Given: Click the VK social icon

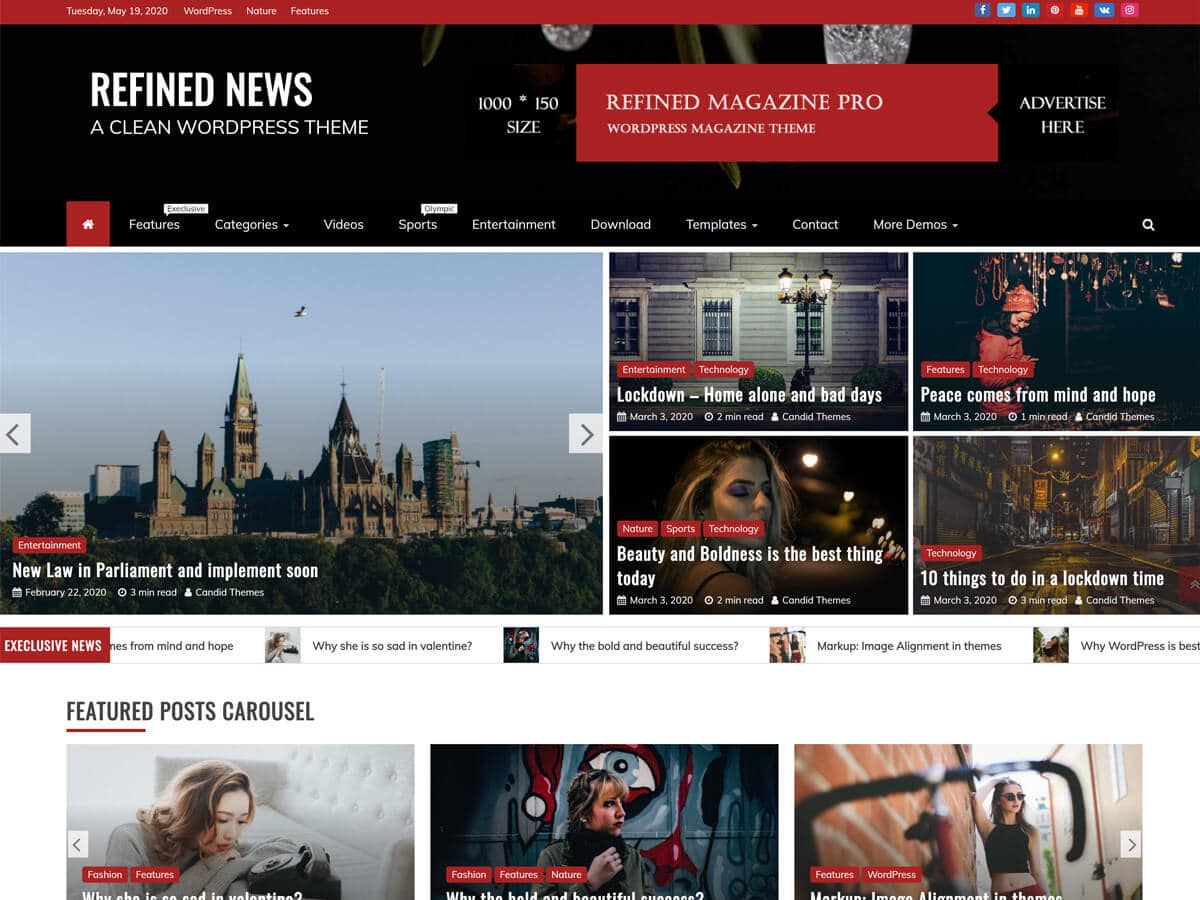Looking at the screenshot, I should click(1104, 11).
